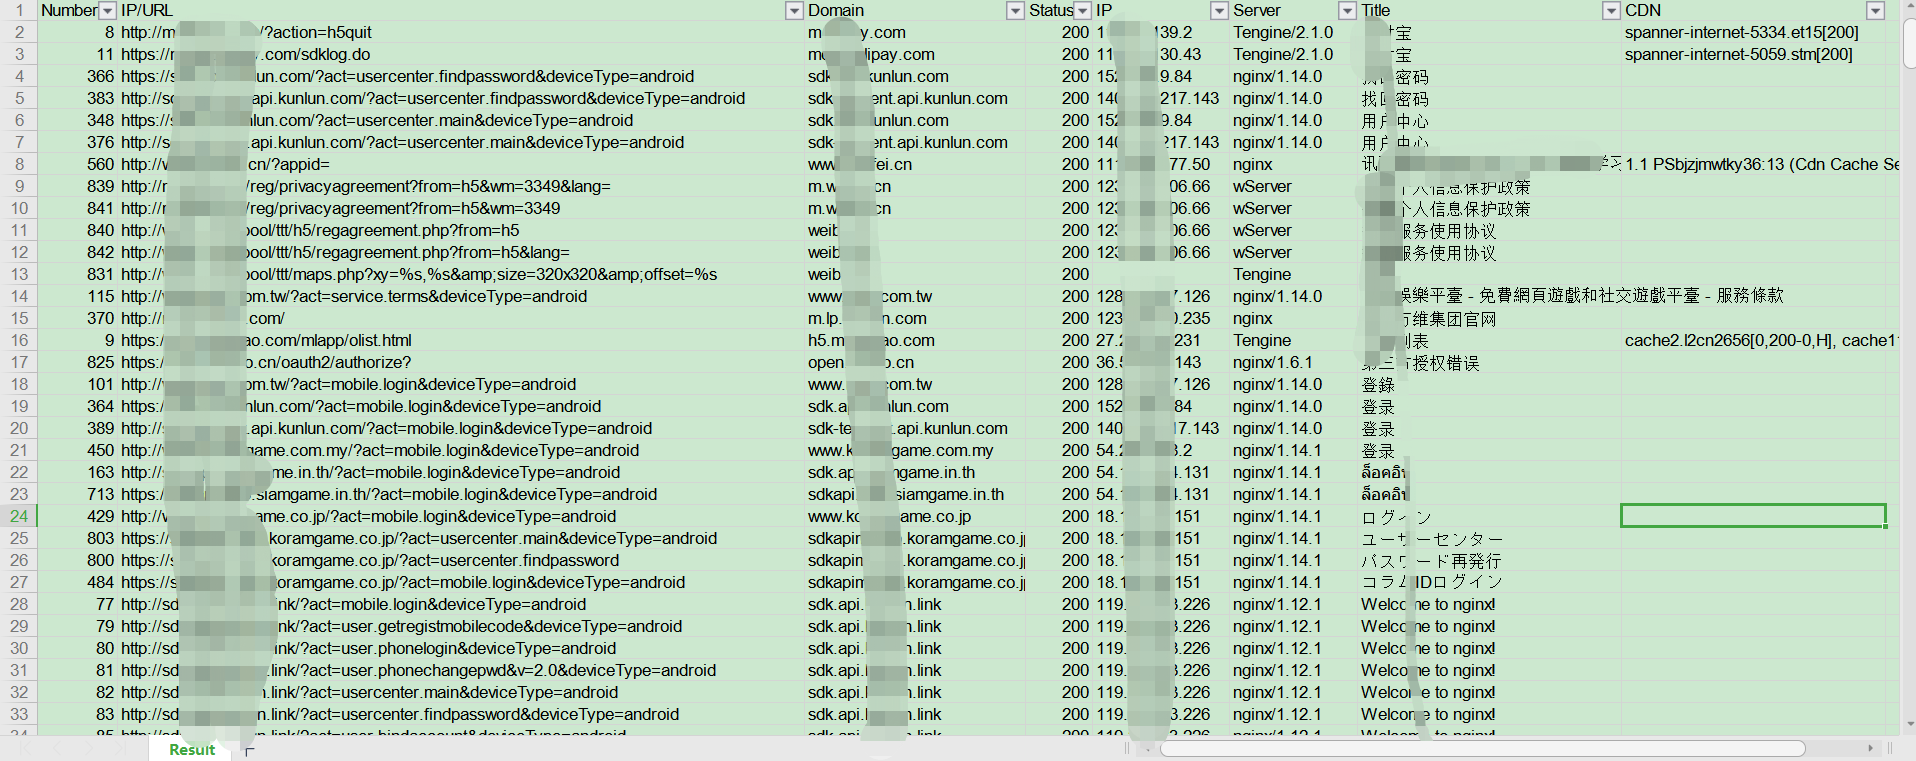Screen dimensions: 1916x761
Task: Select Number cell 115
Action: coord(77,296)
